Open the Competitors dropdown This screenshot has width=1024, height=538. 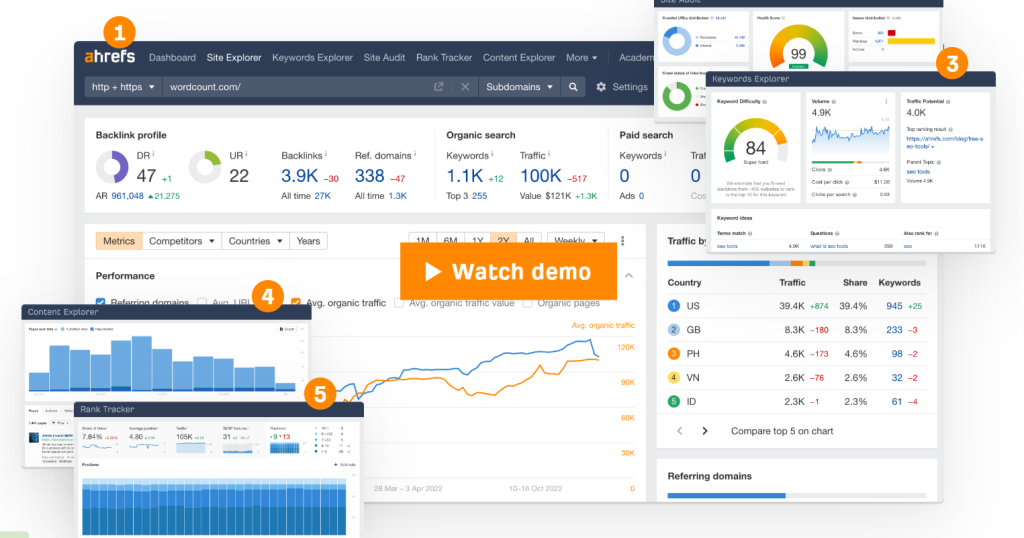pyautogui.click(x=181, y=241)
